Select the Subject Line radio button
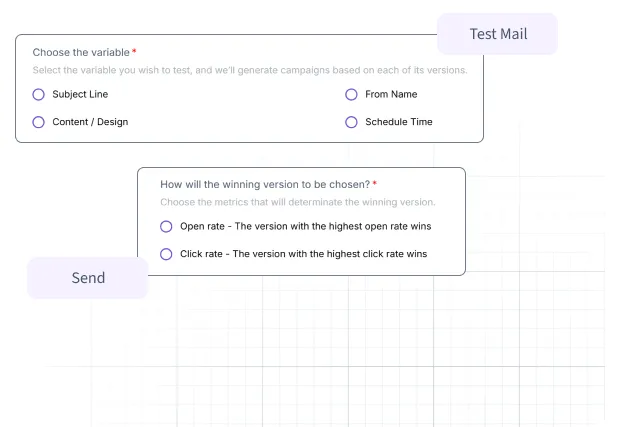 [39, 95]
